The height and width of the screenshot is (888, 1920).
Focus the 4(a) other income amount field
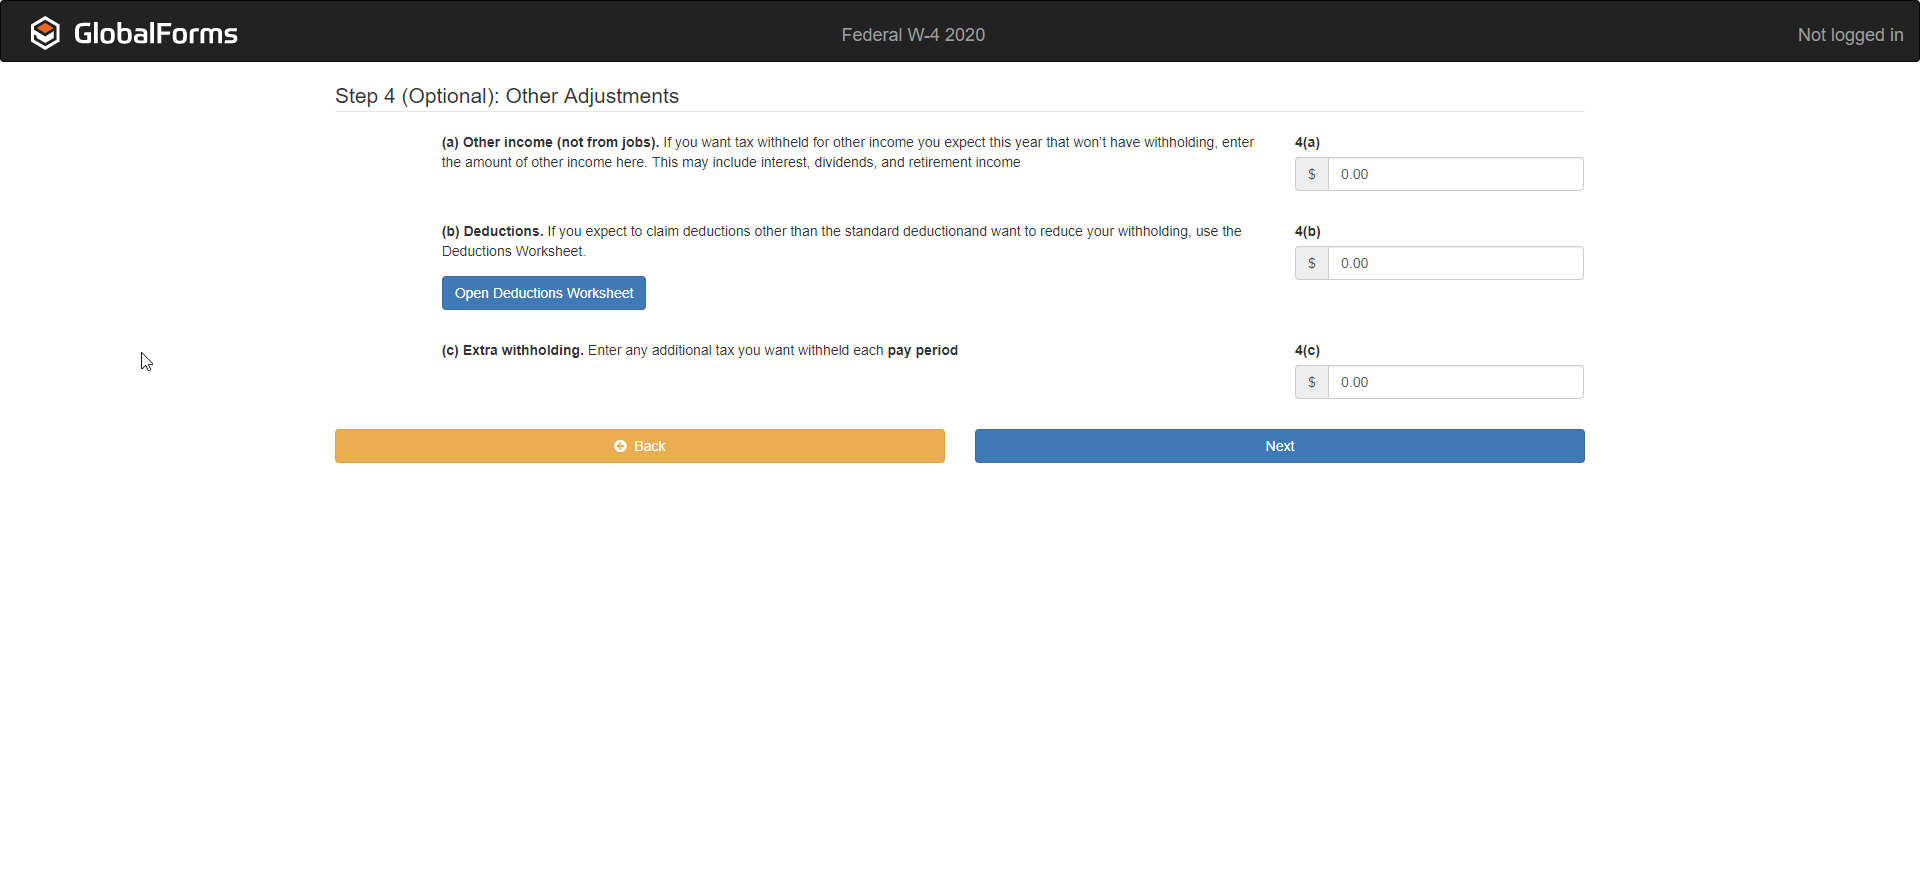point(1454,174)
